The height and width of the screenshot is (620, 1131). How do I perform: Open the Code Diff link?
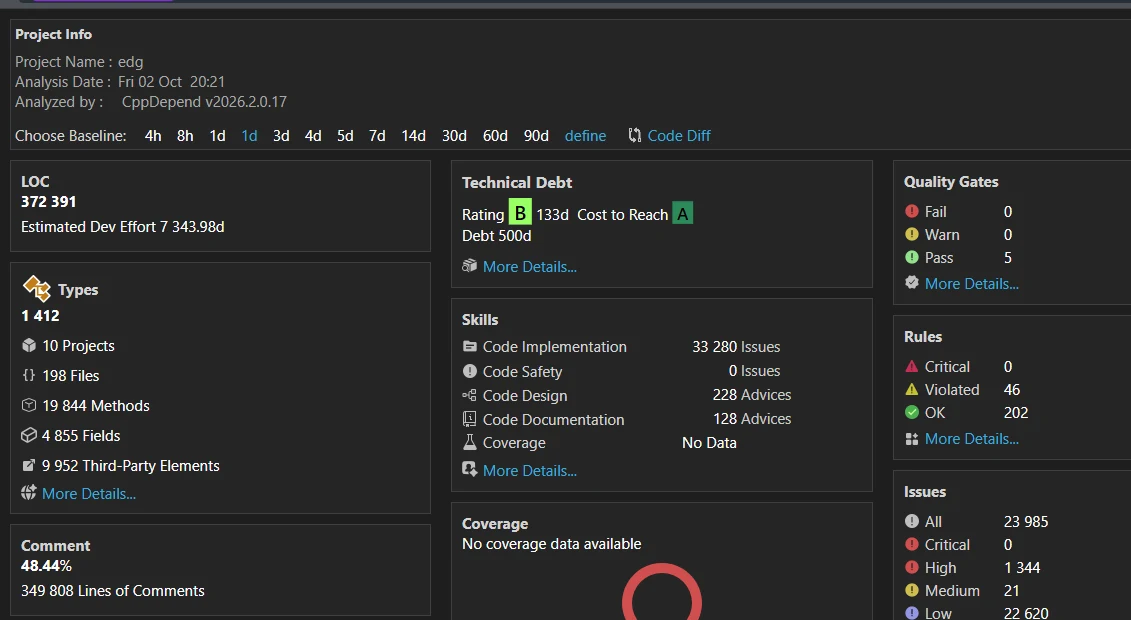679,136
